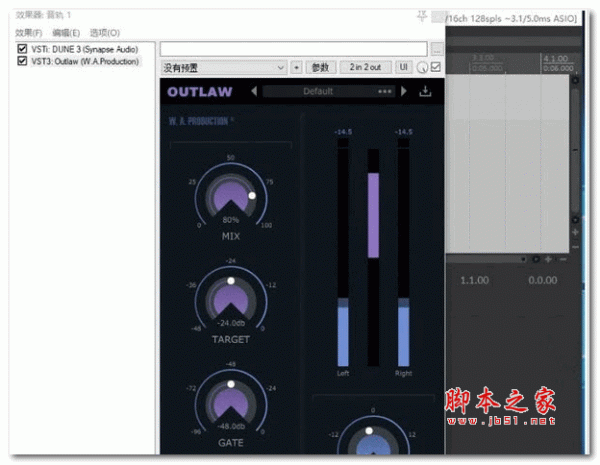
Task: Click the TARGET knob at -24.0db
Action: pos(231,301)
